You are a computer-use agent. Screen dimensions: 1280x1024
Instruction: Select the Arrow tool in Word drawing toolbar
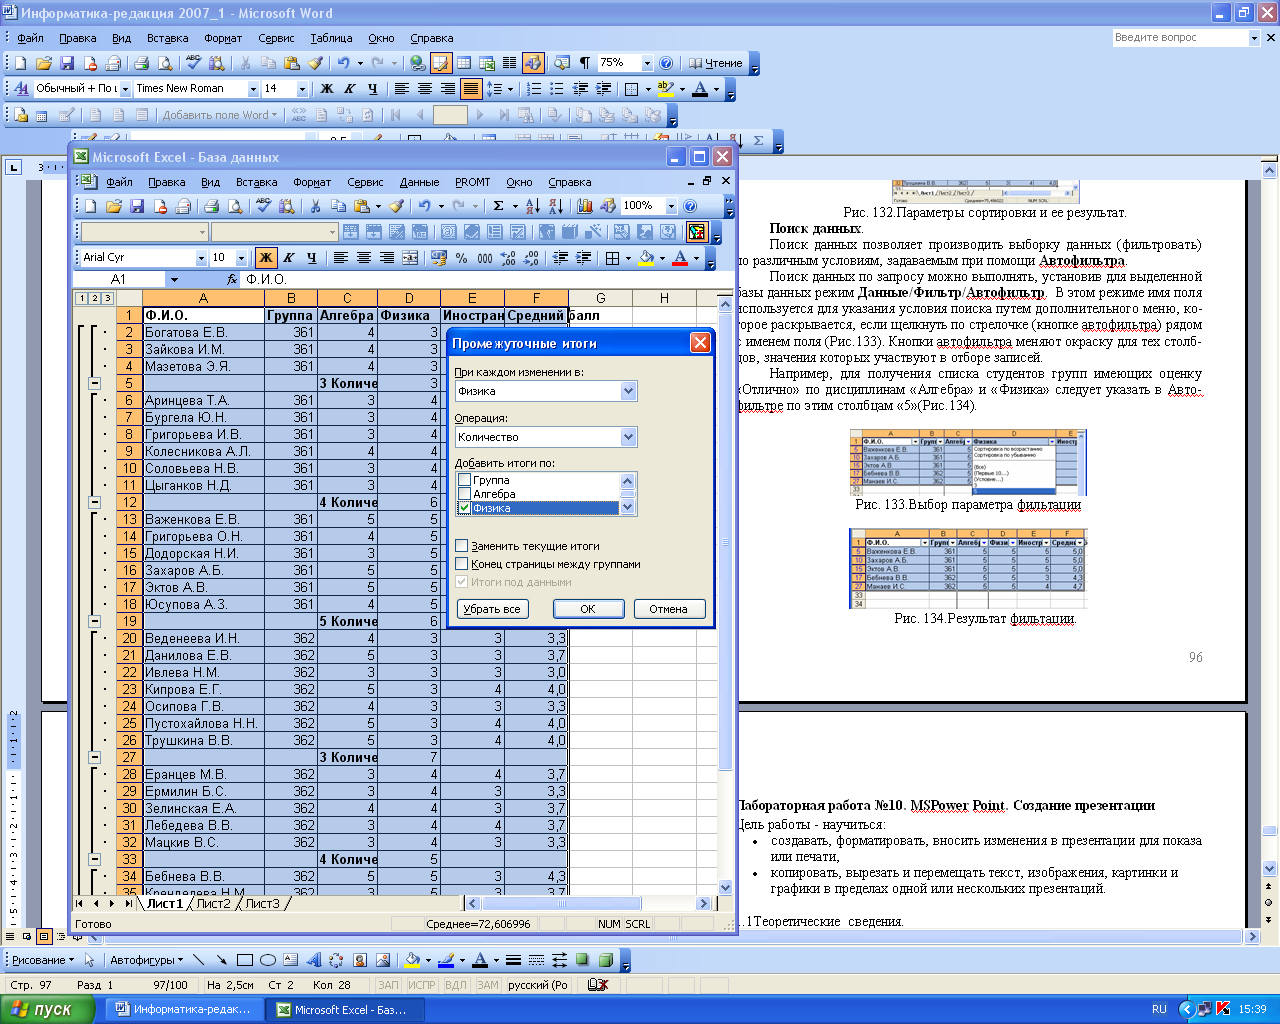click(x=221, y=960)
